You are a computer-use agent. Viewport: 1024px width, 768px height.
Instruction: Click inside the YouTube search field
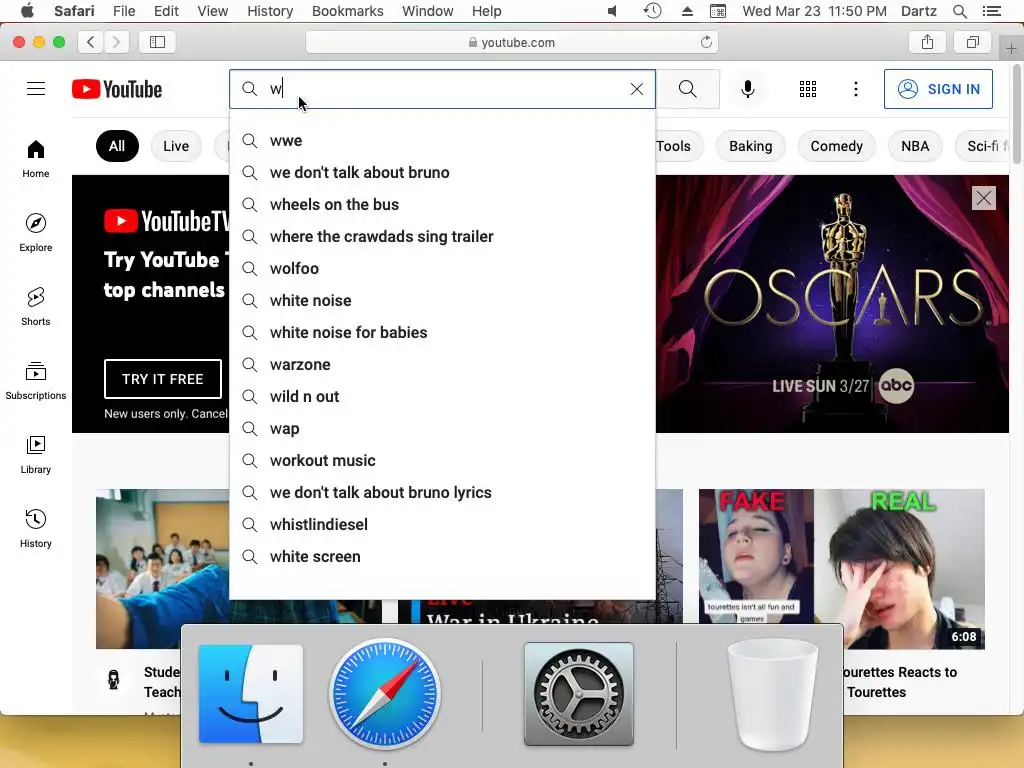click(444, 89)
